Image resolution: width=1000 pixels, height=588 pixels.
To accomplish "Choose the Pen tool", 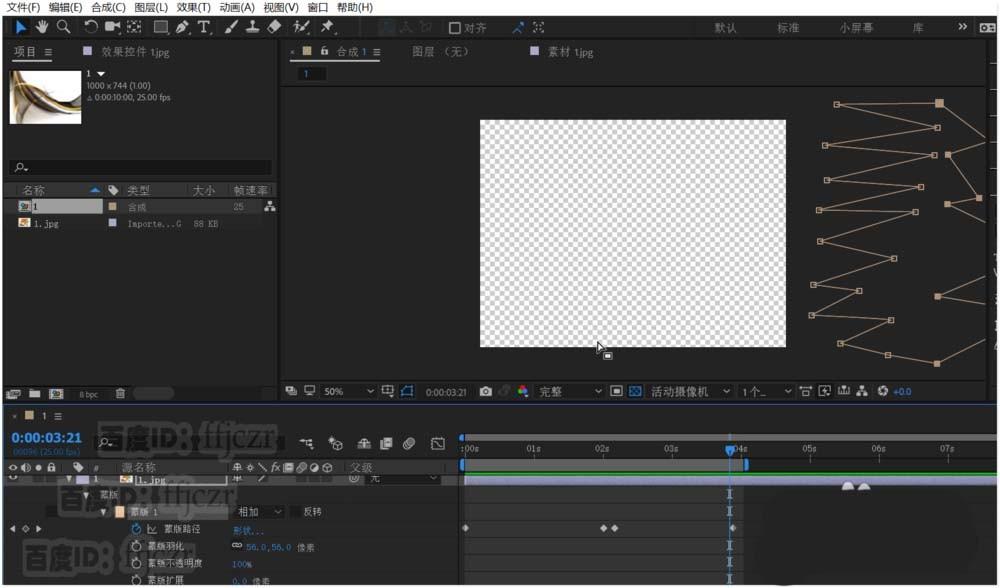I will click(x=182, y=27).
